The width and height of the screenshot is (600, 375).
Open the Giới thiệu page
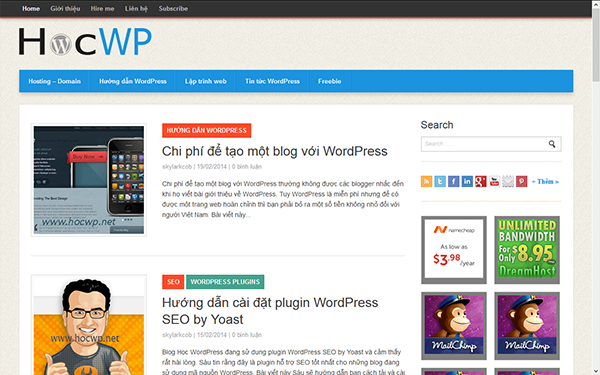click(x=65, y=8)
